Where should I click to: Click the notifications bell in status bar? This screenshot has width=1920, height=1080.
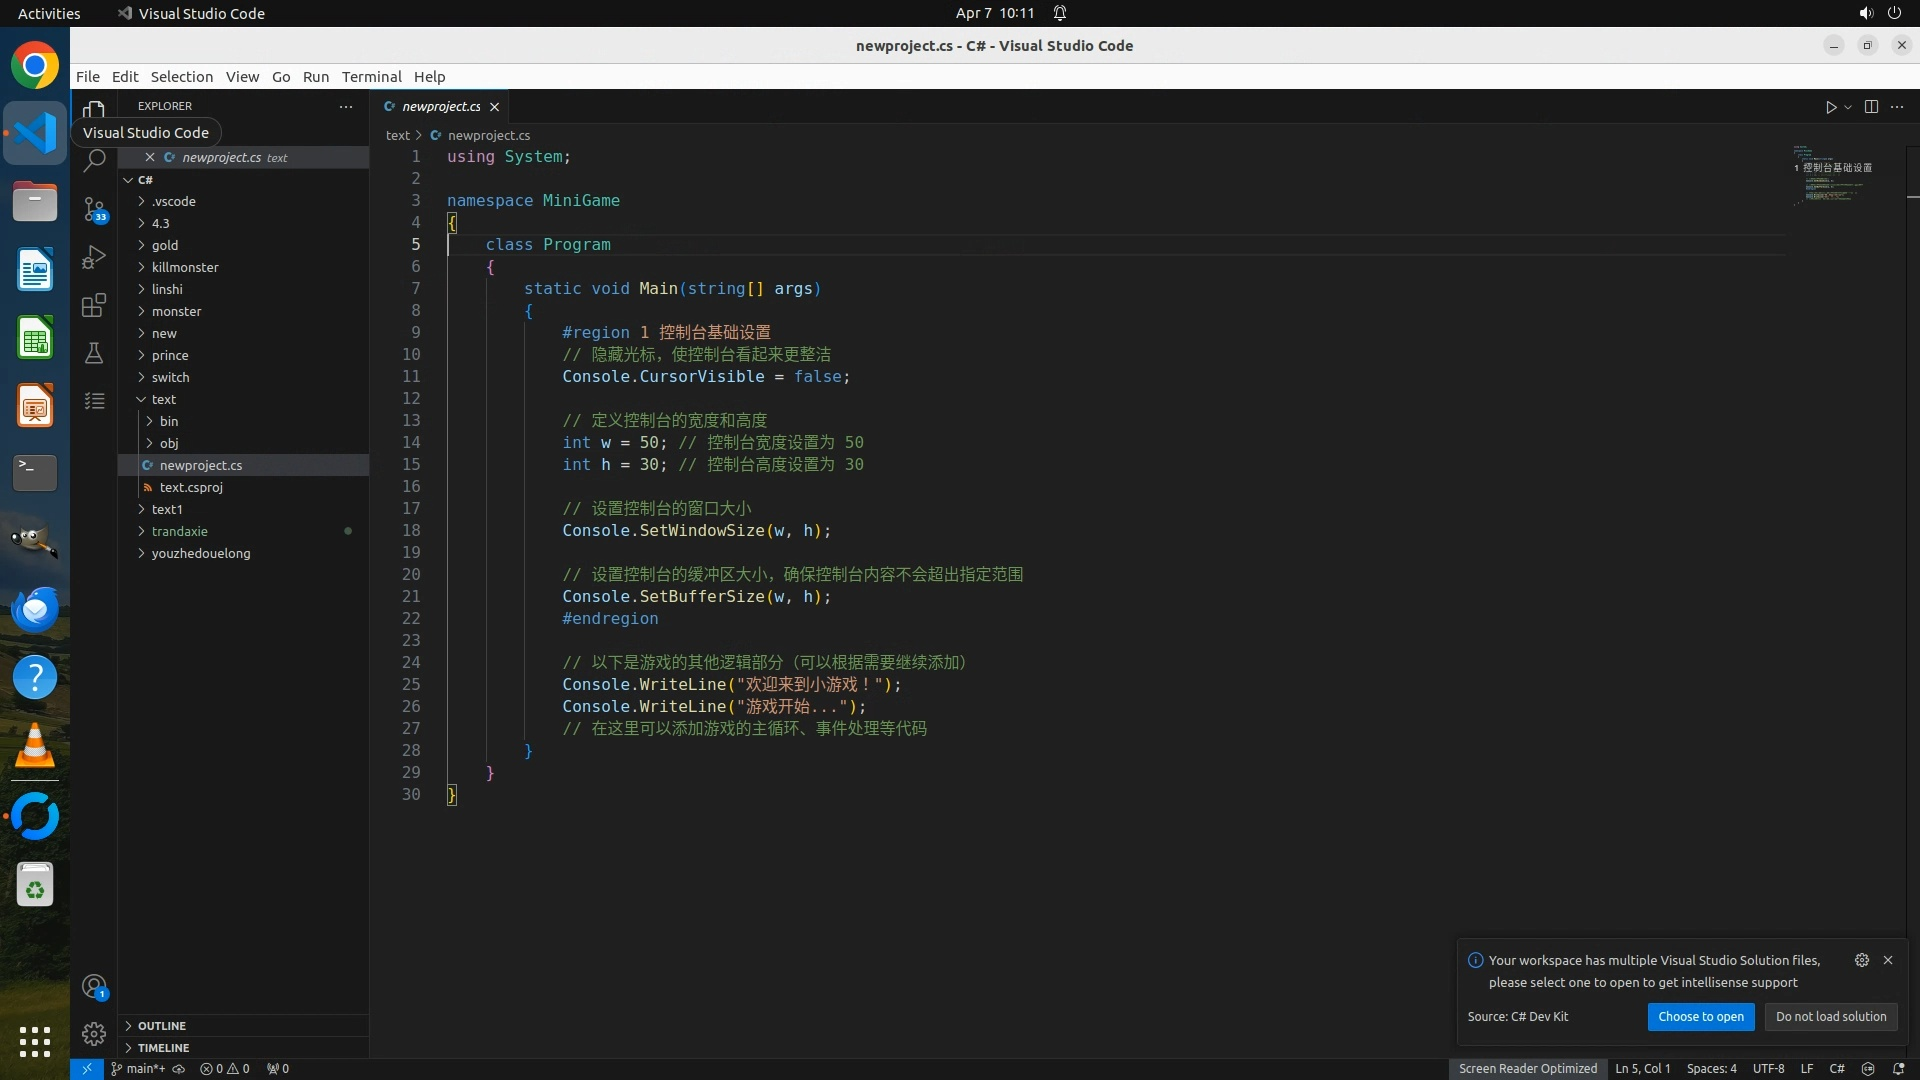(x=1898, y=1069)
